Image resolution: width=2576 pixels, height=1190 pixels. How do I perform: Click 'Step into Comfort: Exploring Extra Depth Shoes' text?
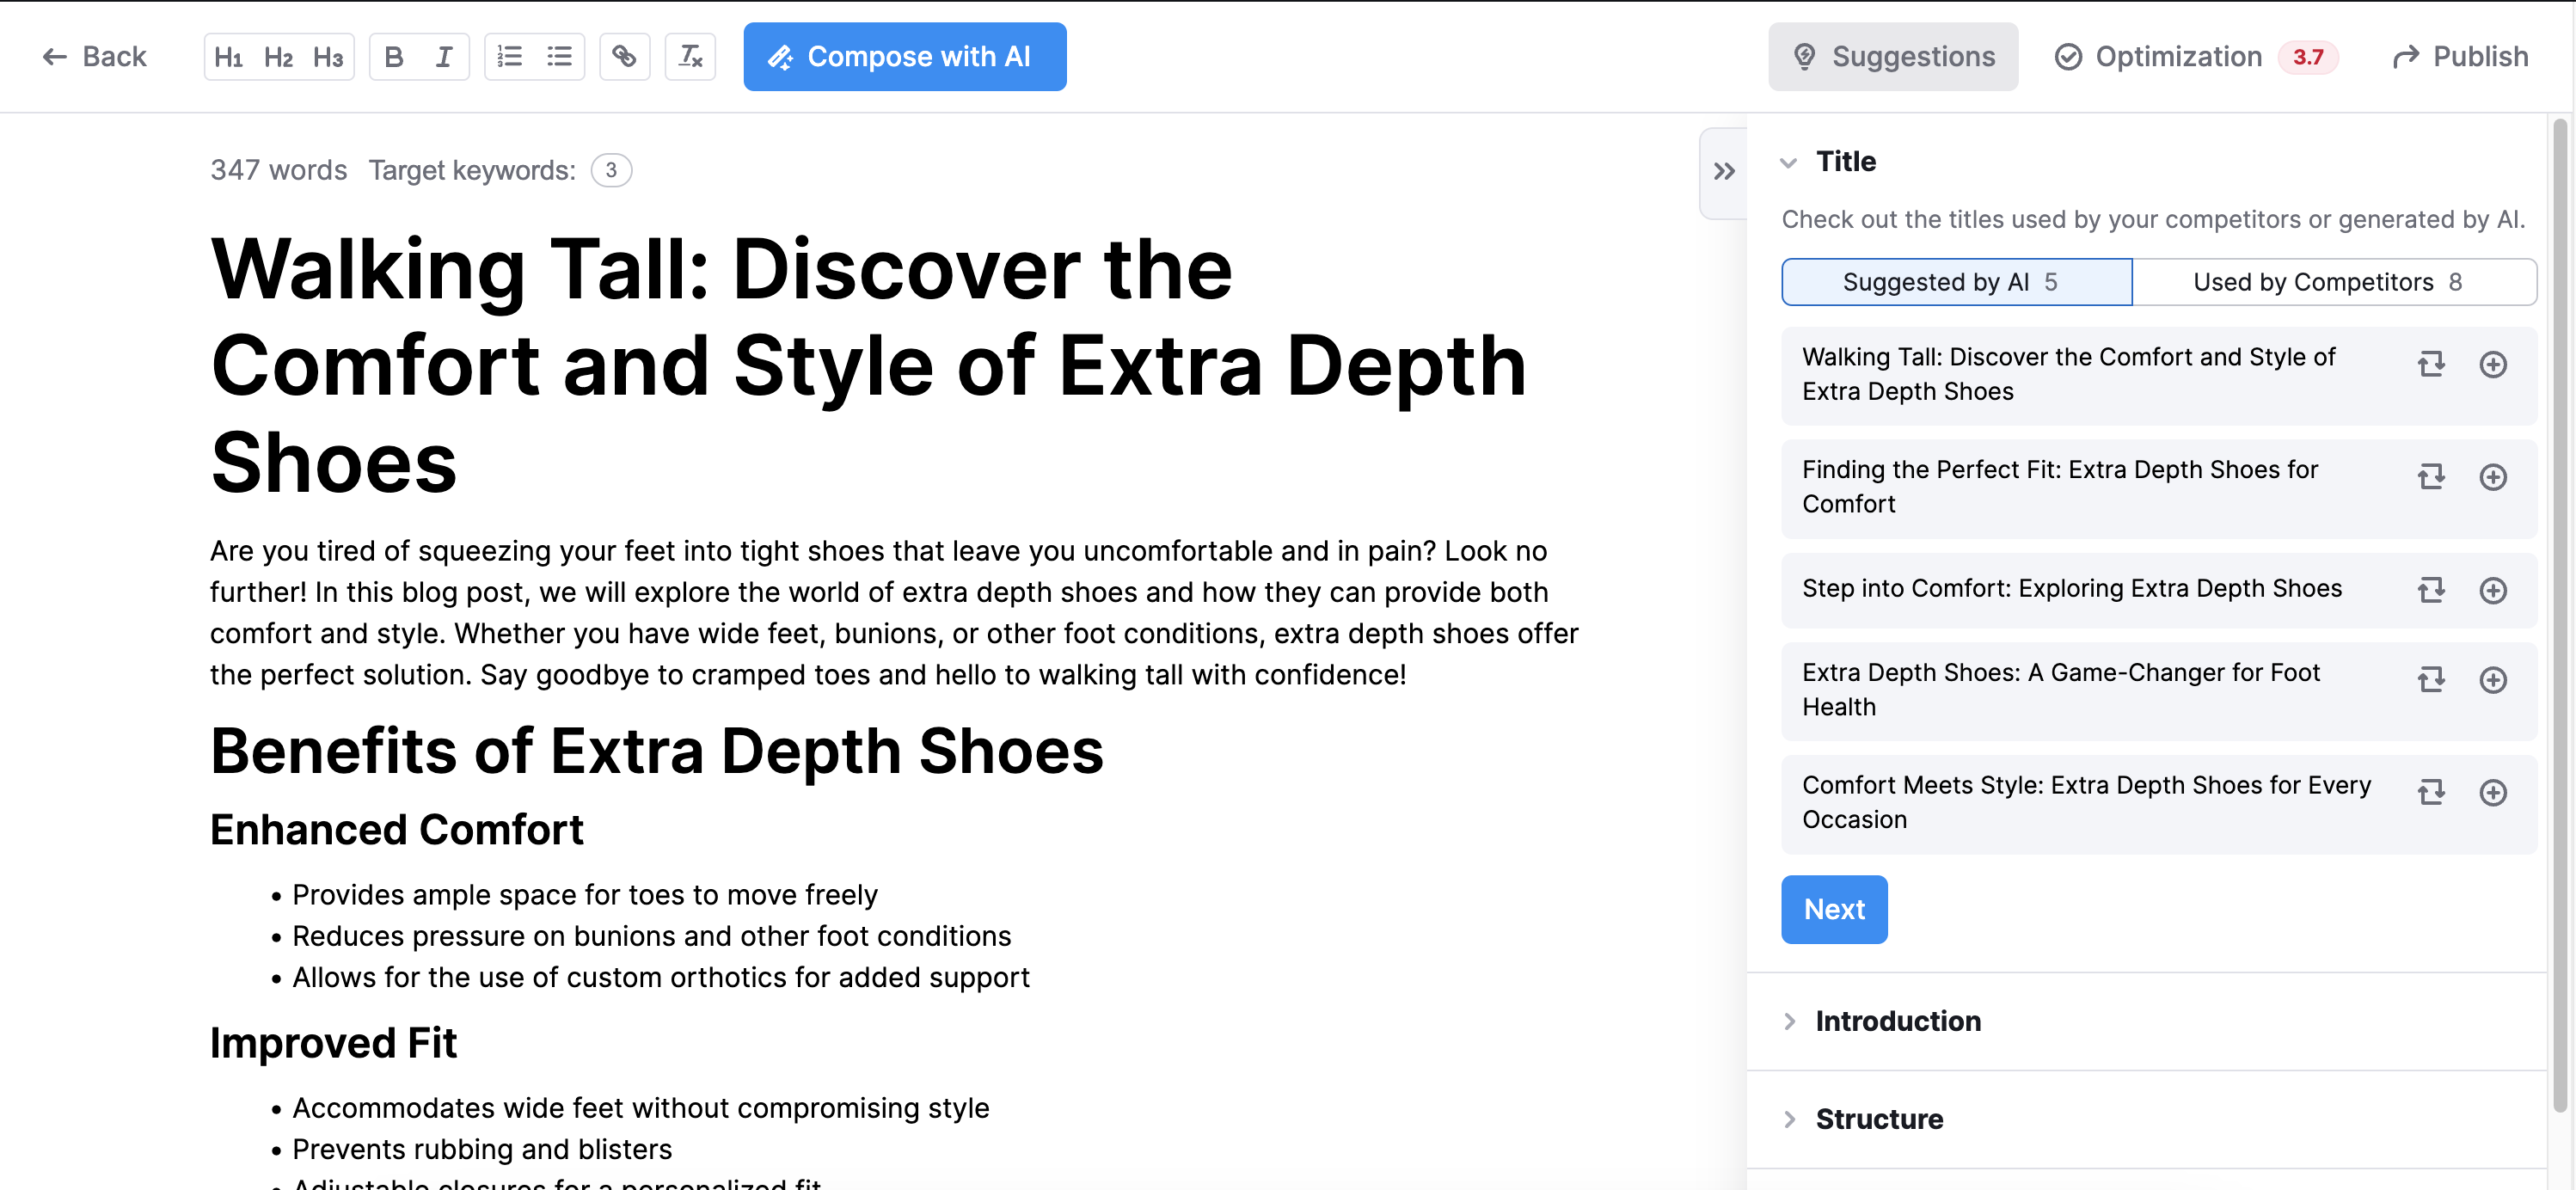pos(2072,589)
